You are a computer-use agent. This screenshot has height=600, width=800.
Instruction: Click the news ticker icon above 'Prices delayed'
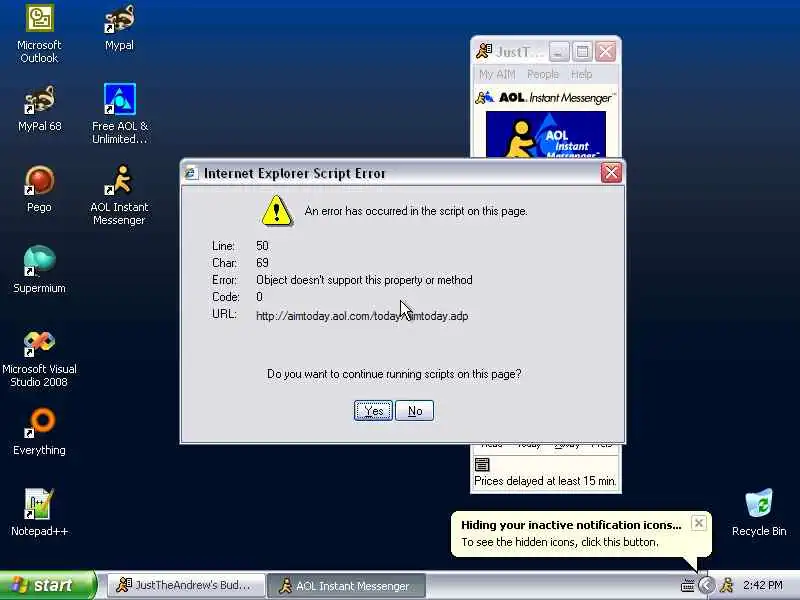click(482, 464)
